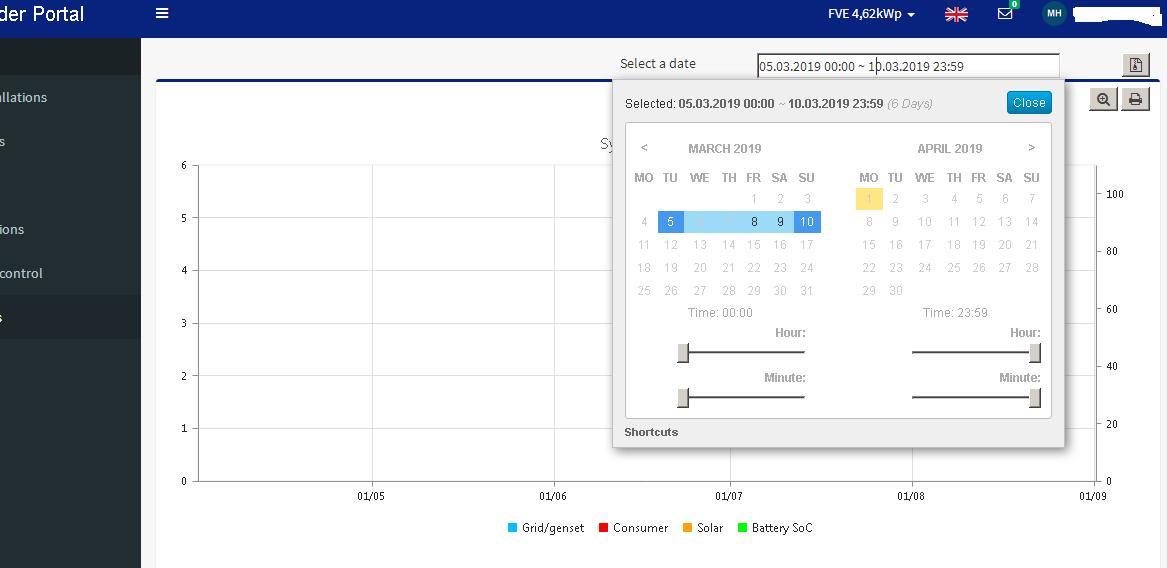
Task: Click the date range input field
Action: 908,66
